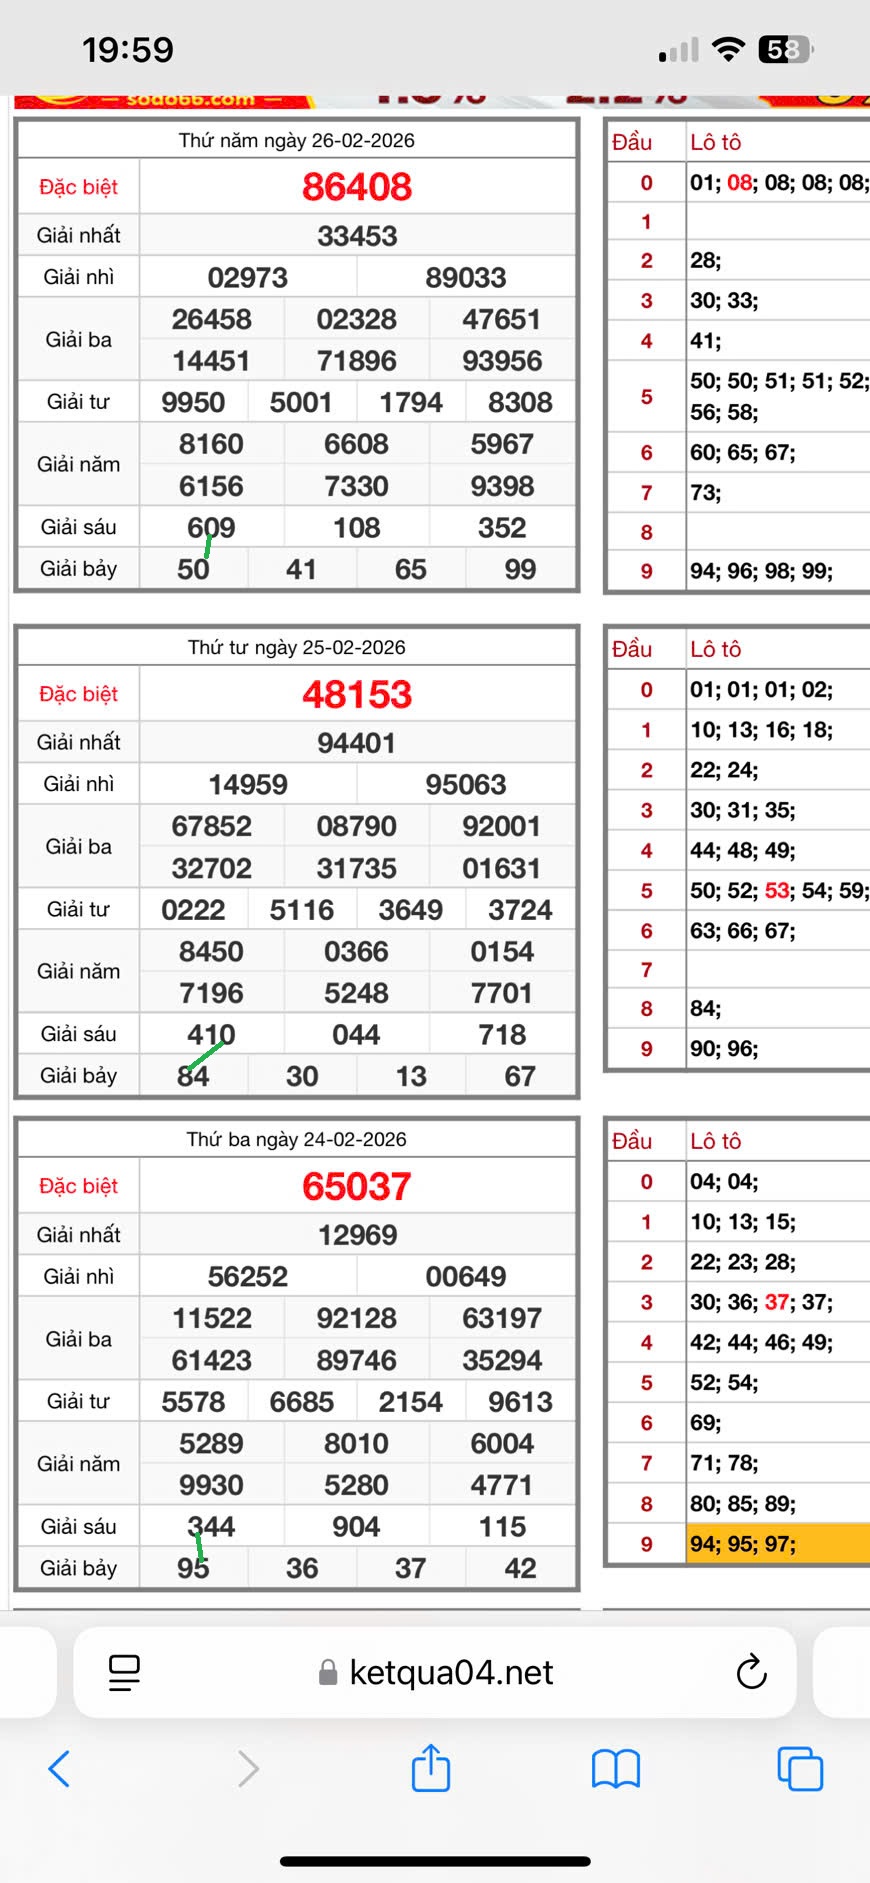Select the special prize number 86408

pos(357,187)
